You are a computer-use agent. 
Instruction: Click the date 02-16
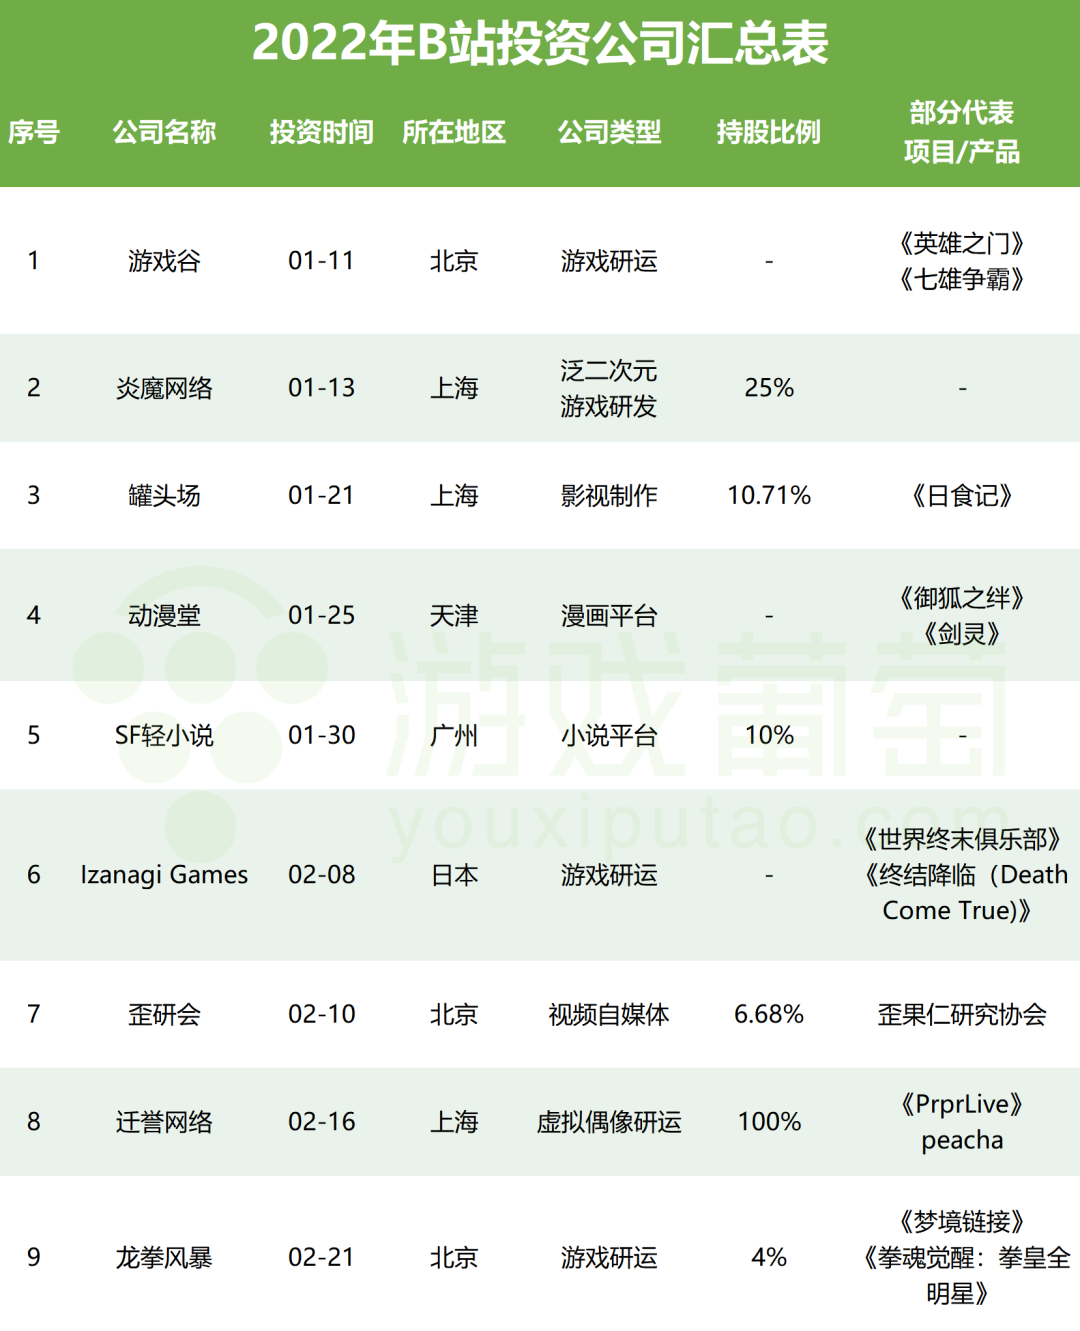[321, 1122]
